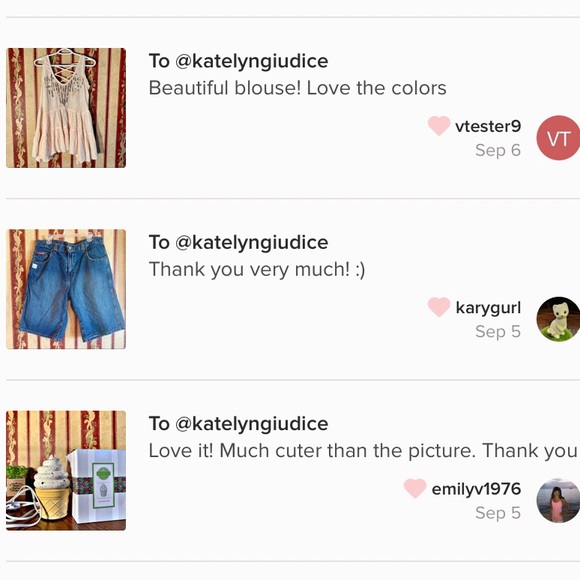
Task: Visit emilyv1976's profile via username
Action: (x=476, y=489)
